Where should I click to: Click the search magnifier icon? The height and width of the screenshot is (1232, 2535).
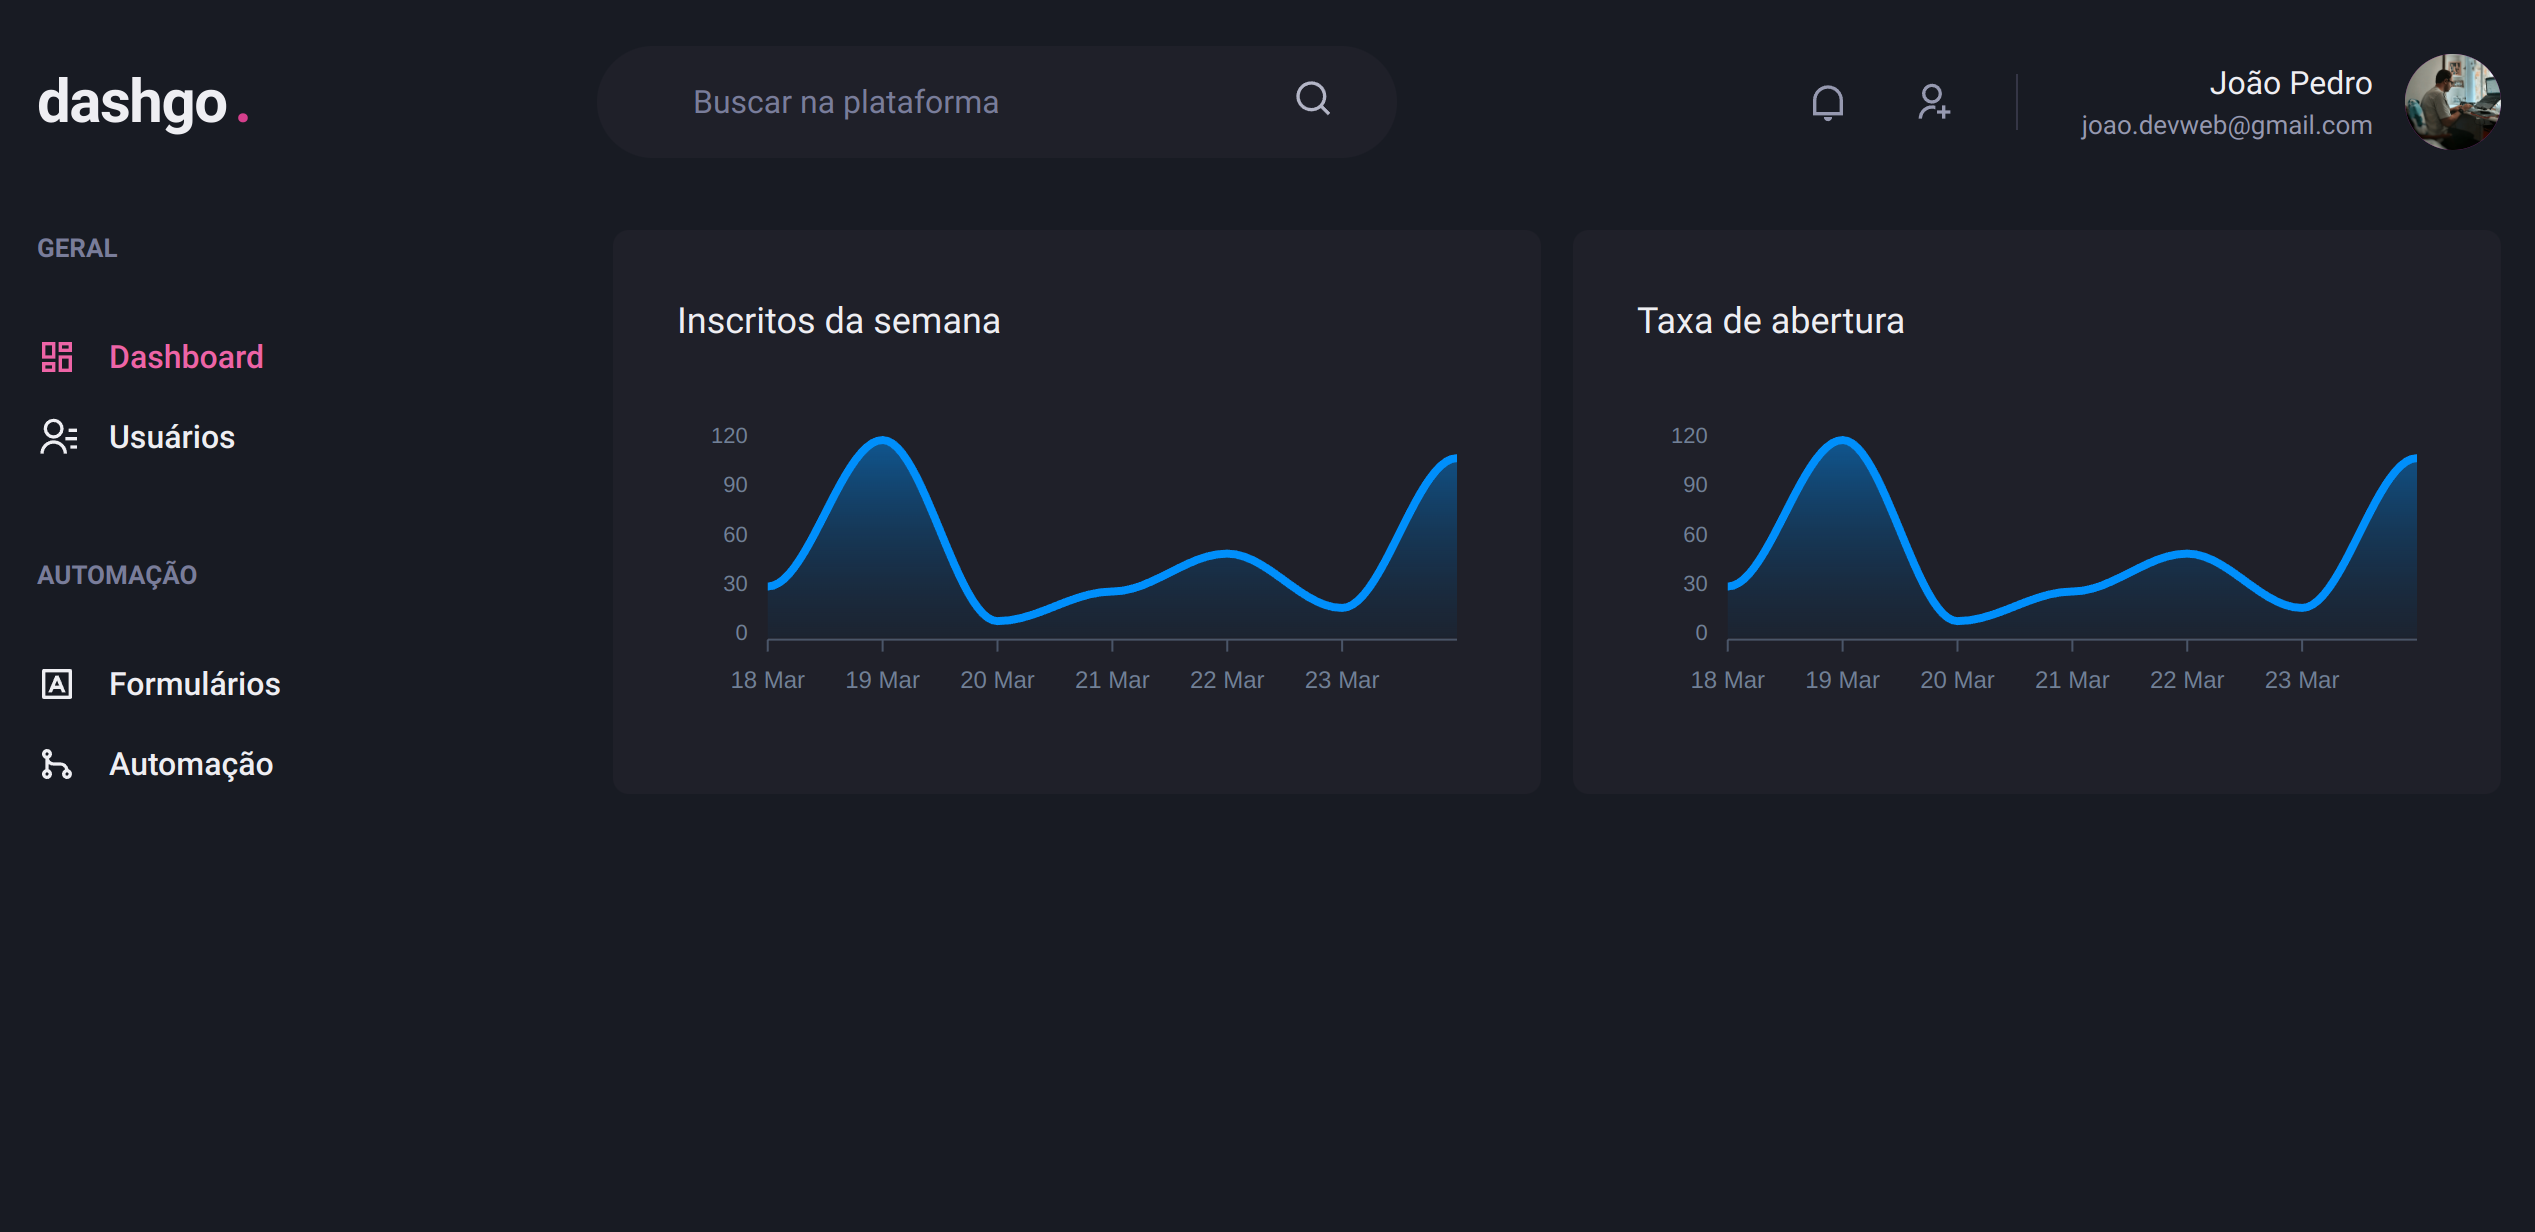pos(1312,99)
